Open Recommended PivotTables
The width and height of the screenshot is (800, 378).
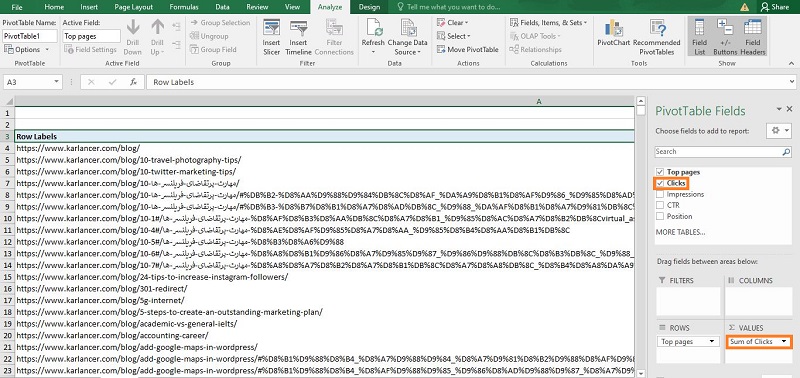[657, 37]
